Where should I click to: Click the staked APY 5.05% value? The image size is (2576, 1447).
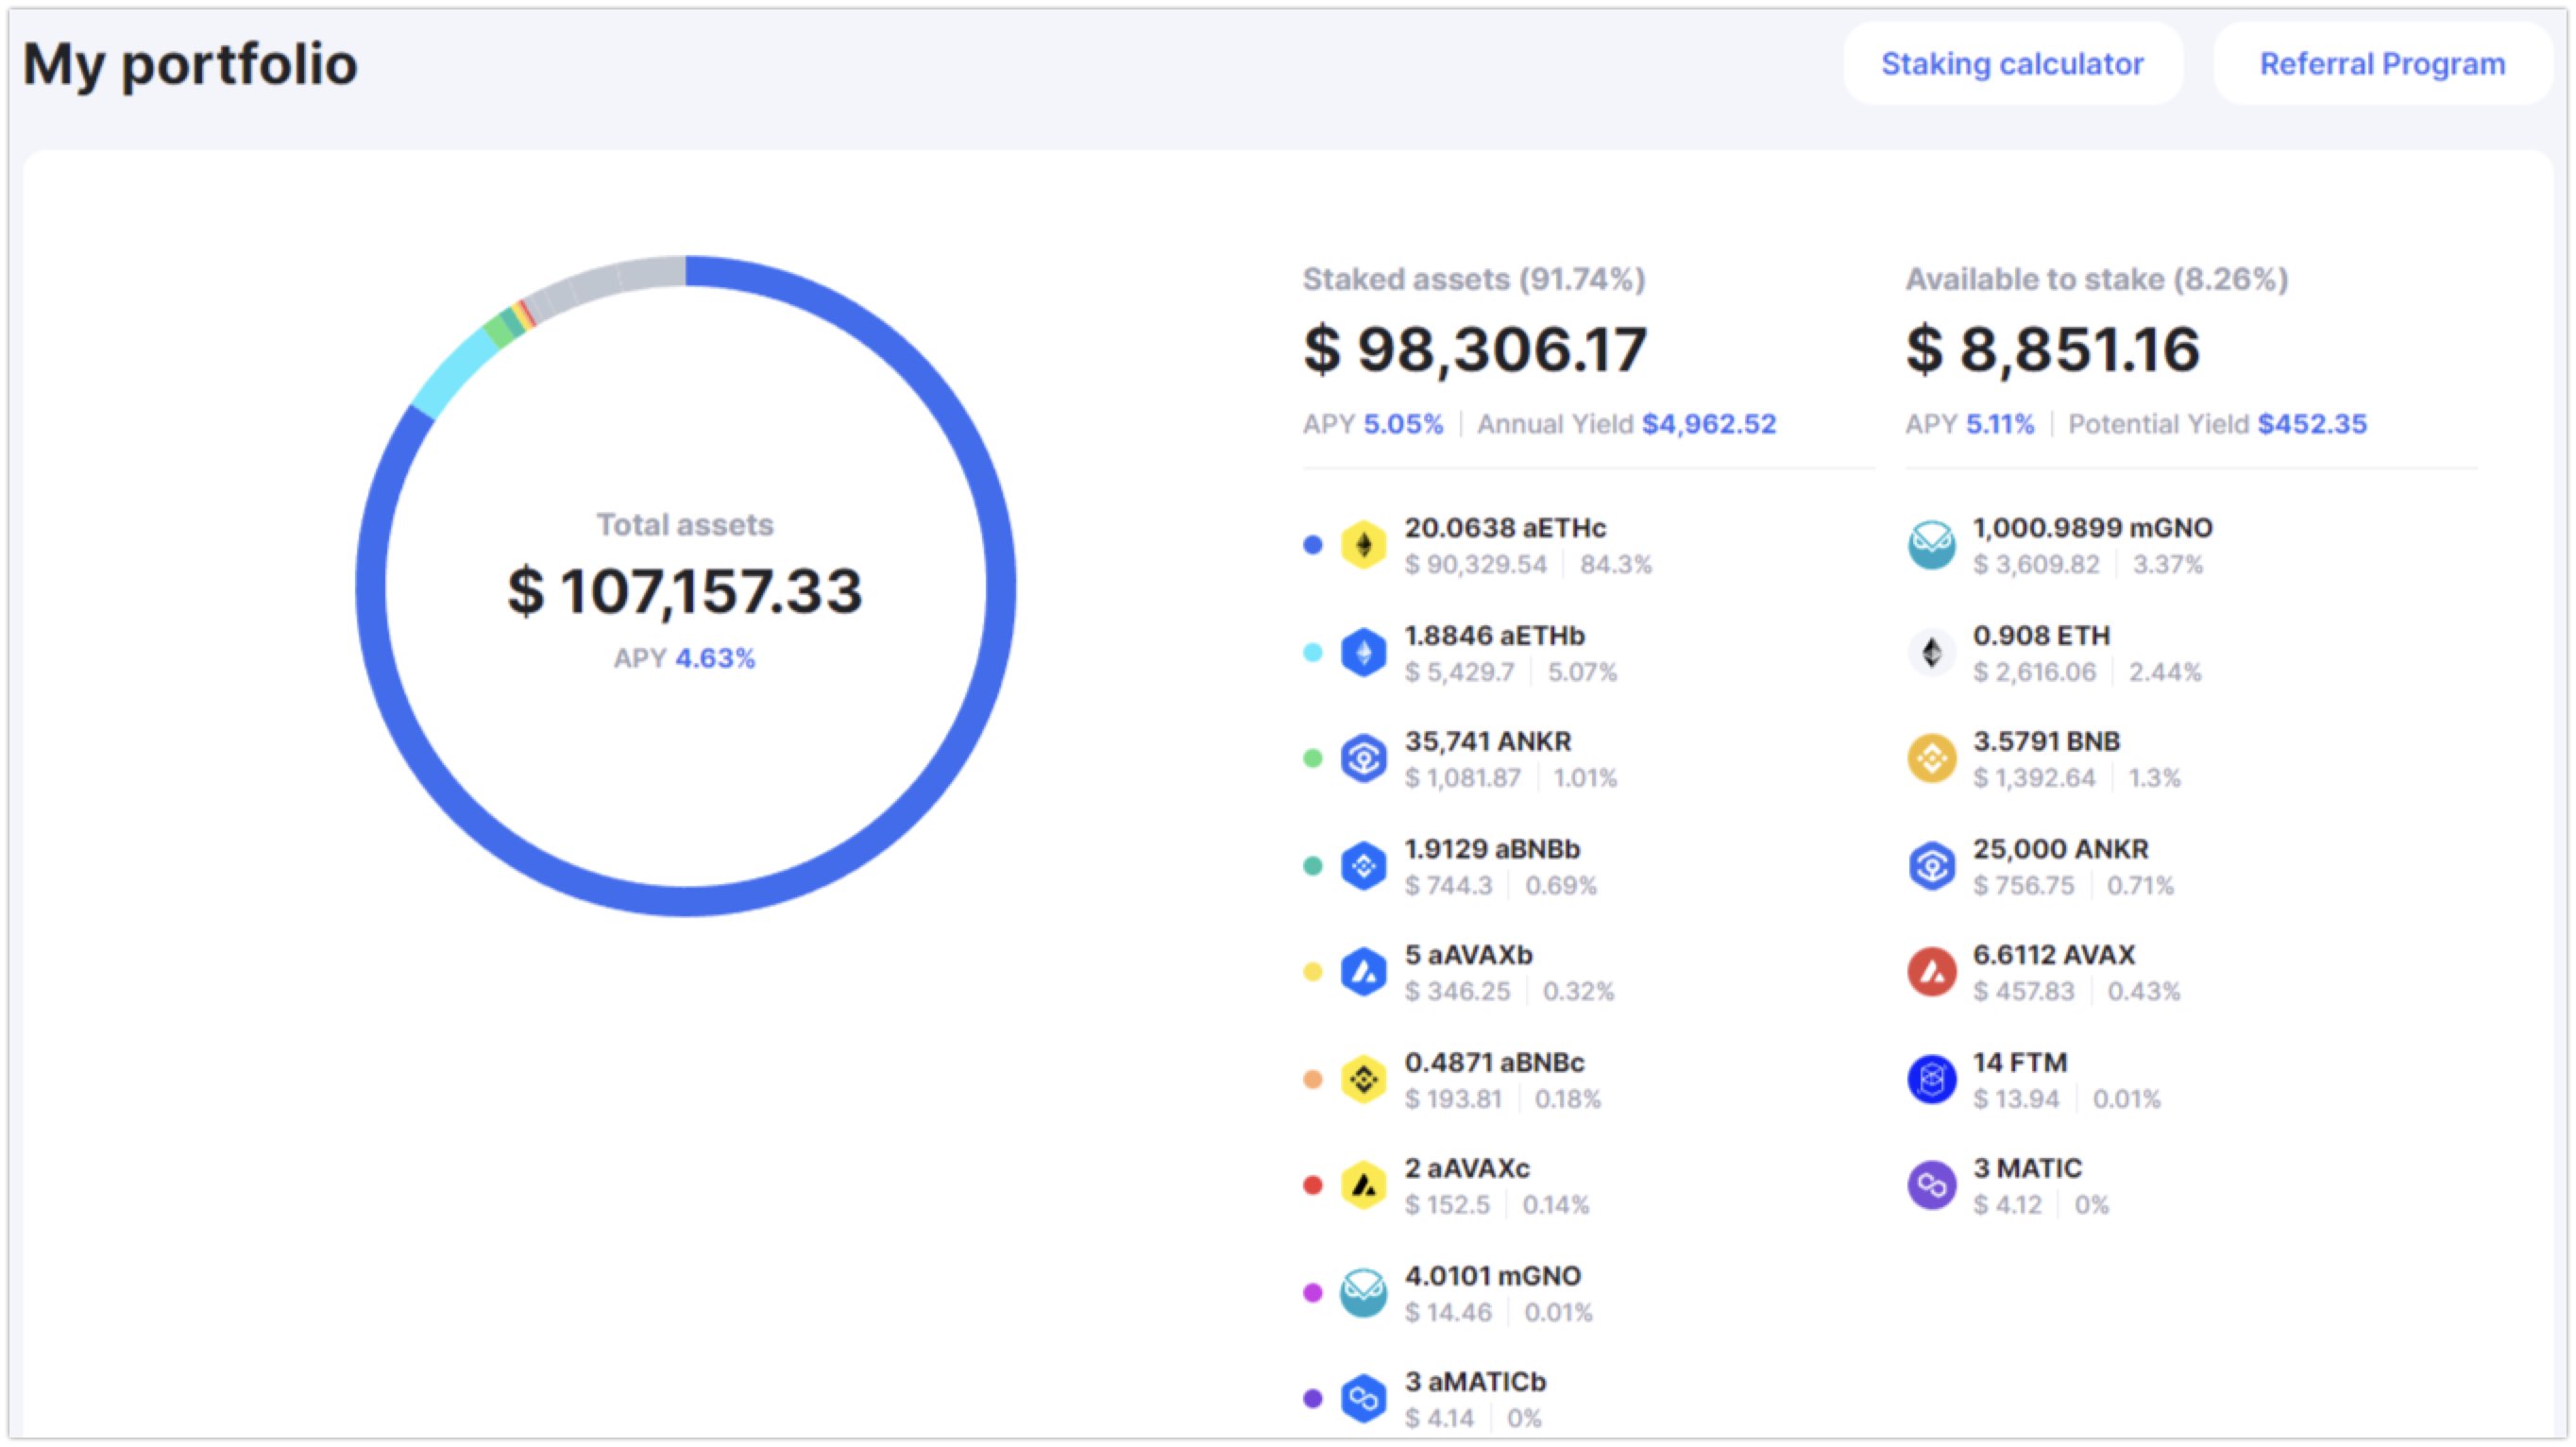click(1404, 424)
